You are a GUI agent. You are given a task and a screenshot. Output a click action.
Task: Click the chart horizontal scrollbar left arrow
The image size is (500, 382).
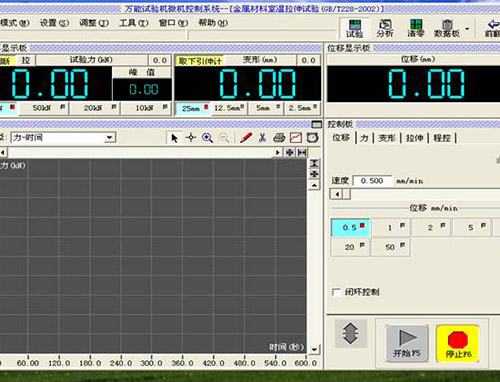pos(3,153)
